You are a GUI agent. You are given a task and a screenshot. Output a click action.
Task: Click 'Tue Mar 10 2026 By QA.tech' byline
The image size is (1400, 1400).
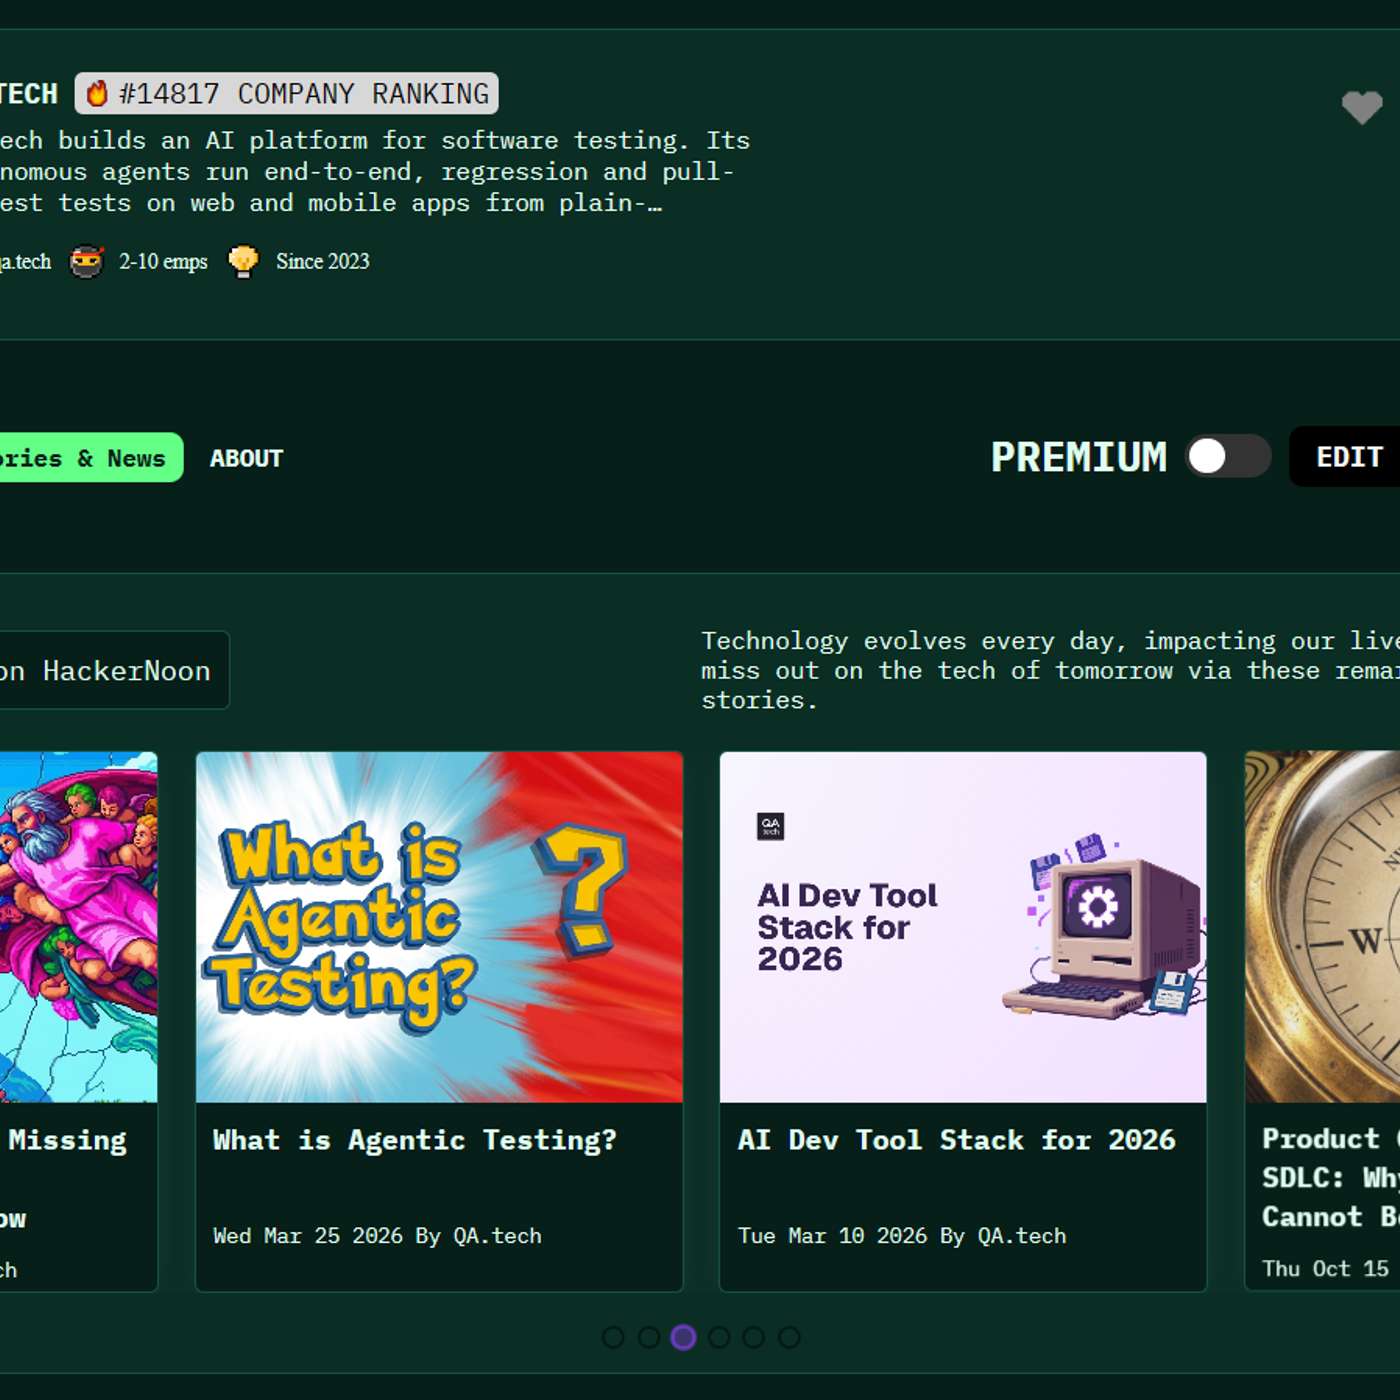[x=902, y=1236]
